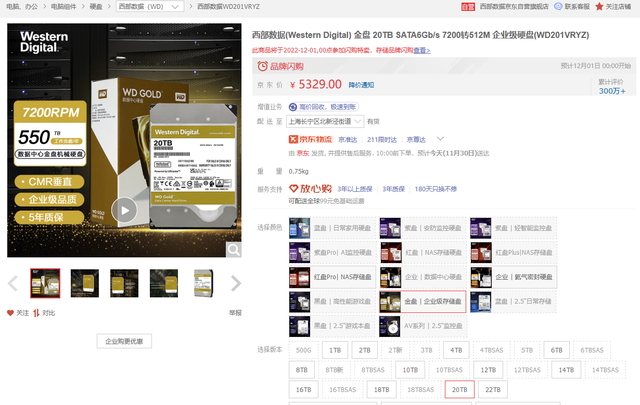Choose the 红盘Plus|NAS存储盘 option
Image resolution: width=640 pixels, height=405 pixels.
pyautogui.click(x=513, y=252)
